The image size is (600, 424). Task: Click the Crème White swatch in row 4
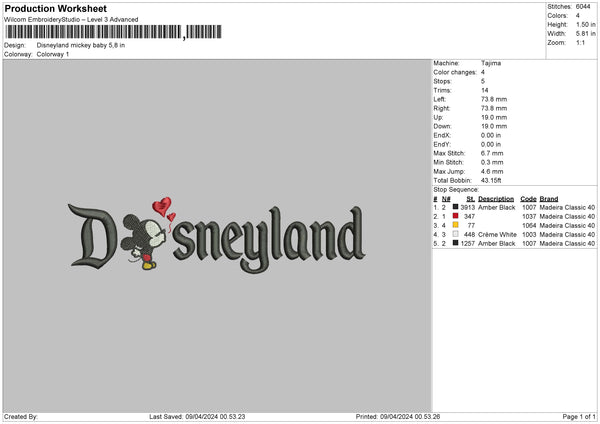[455, 234]
